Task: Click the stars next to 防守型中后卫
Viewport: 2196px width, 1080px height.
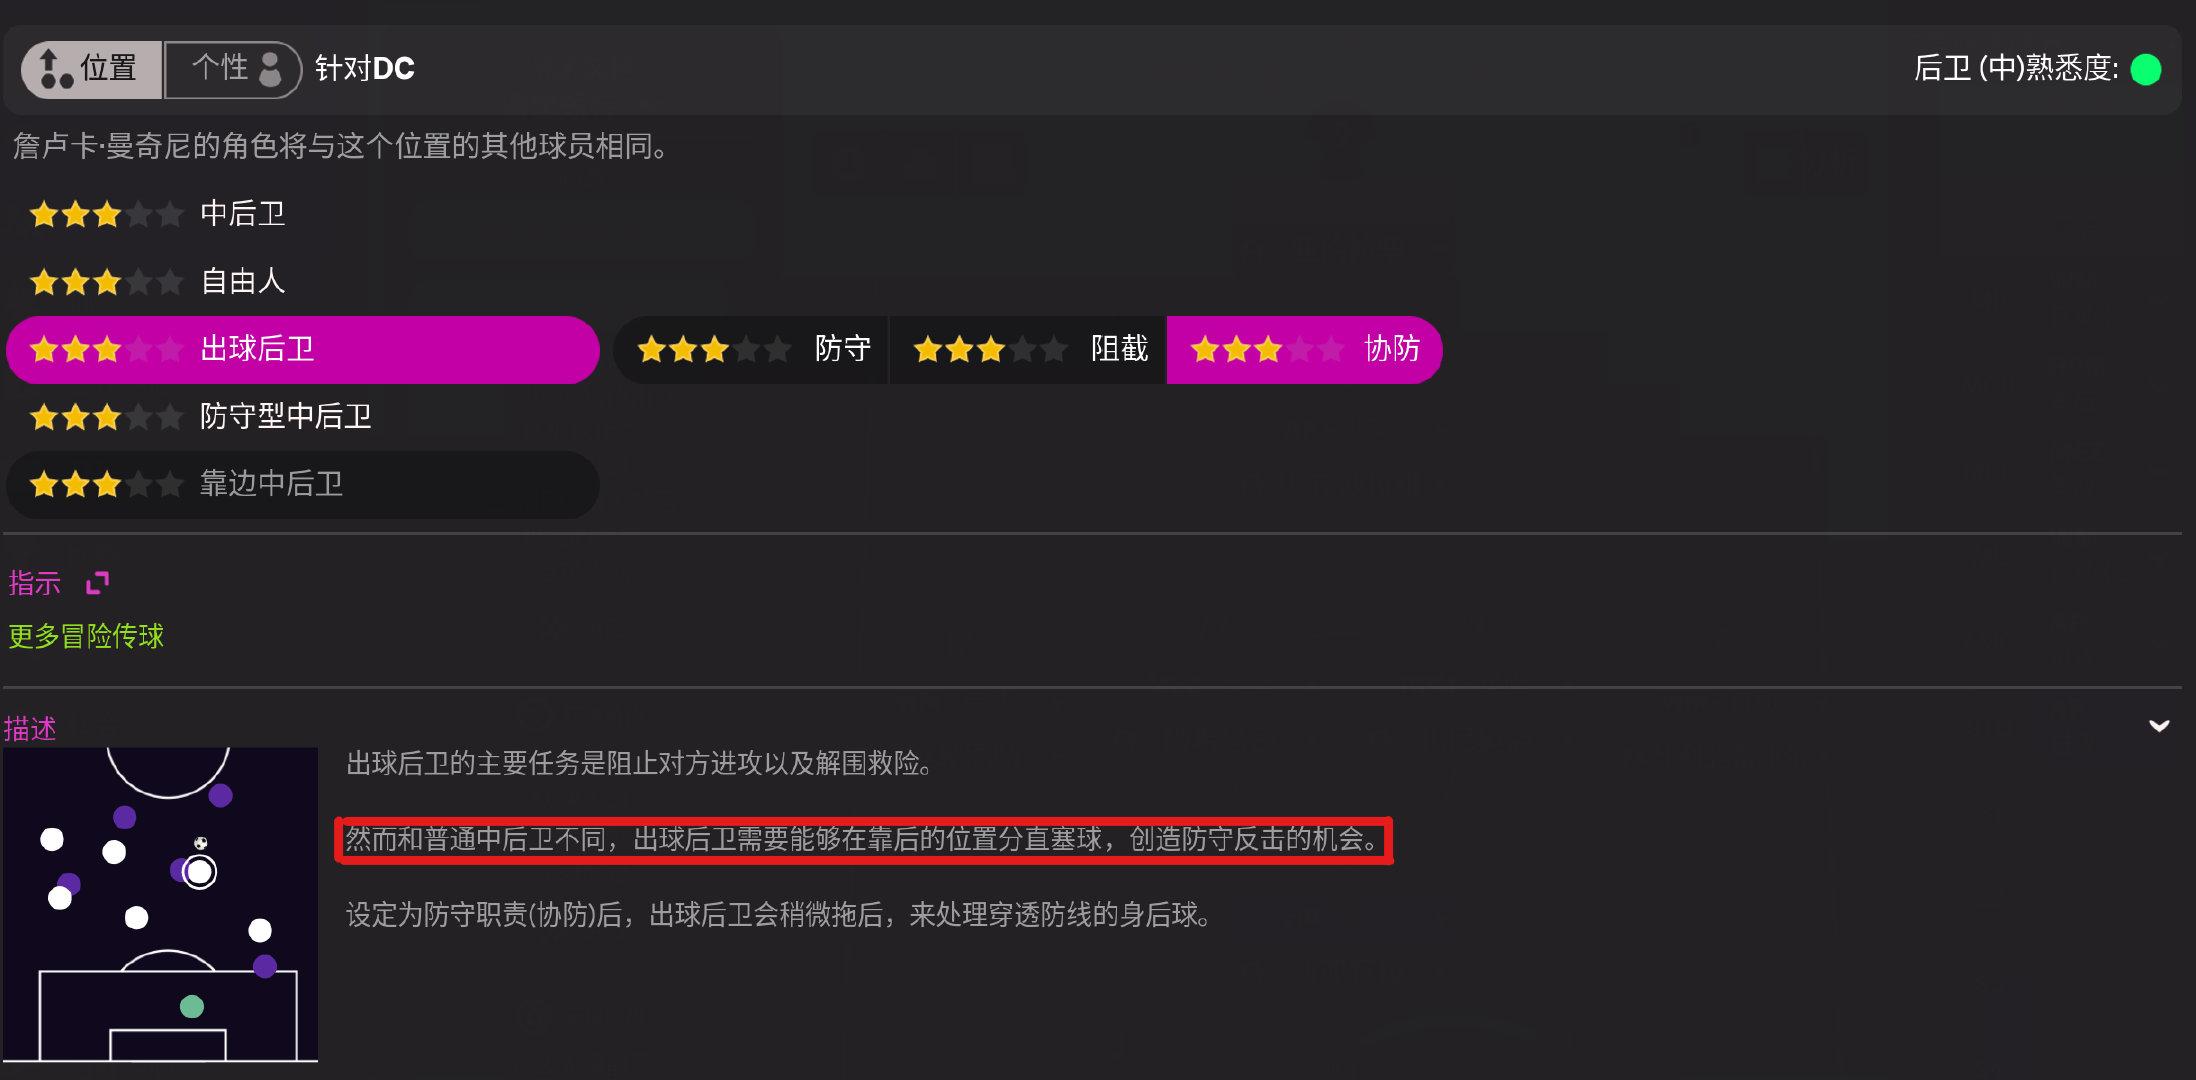Action: 106,417
